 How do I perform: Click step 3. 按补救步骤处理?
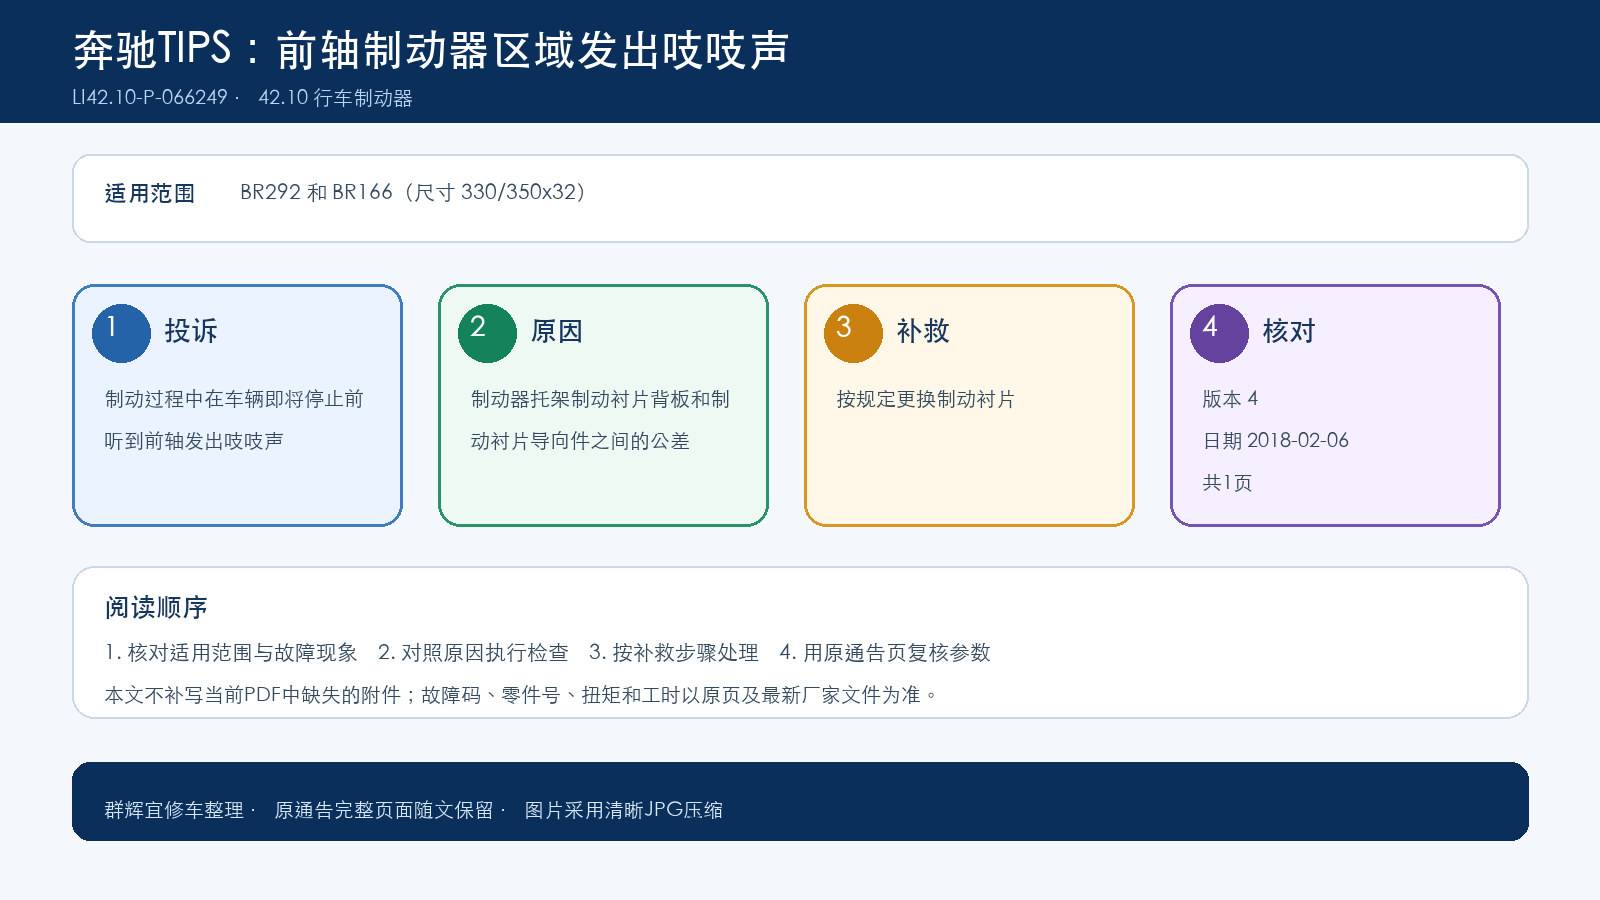(674, 653)
